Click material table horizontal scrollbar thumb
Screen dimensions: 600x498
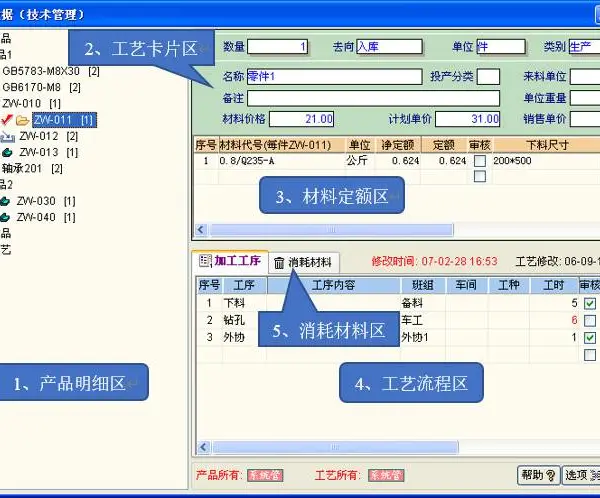(x=331, y=230)
